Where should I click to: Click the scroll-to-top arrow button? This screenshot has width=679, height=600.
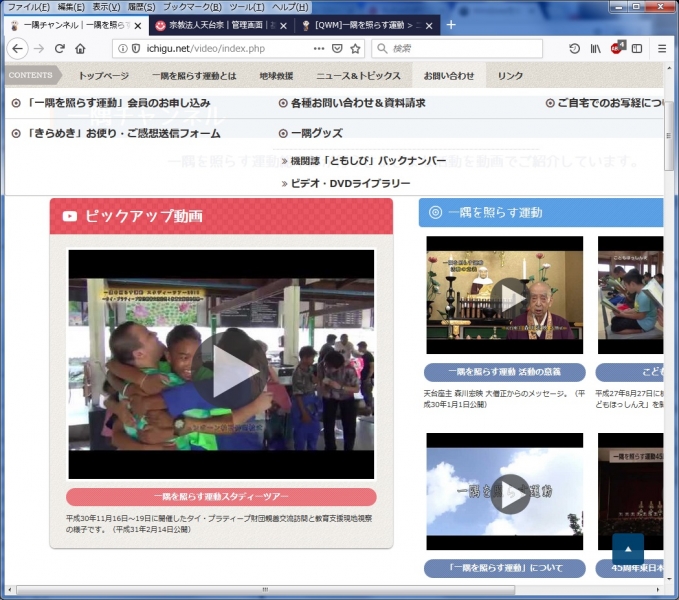628,549
